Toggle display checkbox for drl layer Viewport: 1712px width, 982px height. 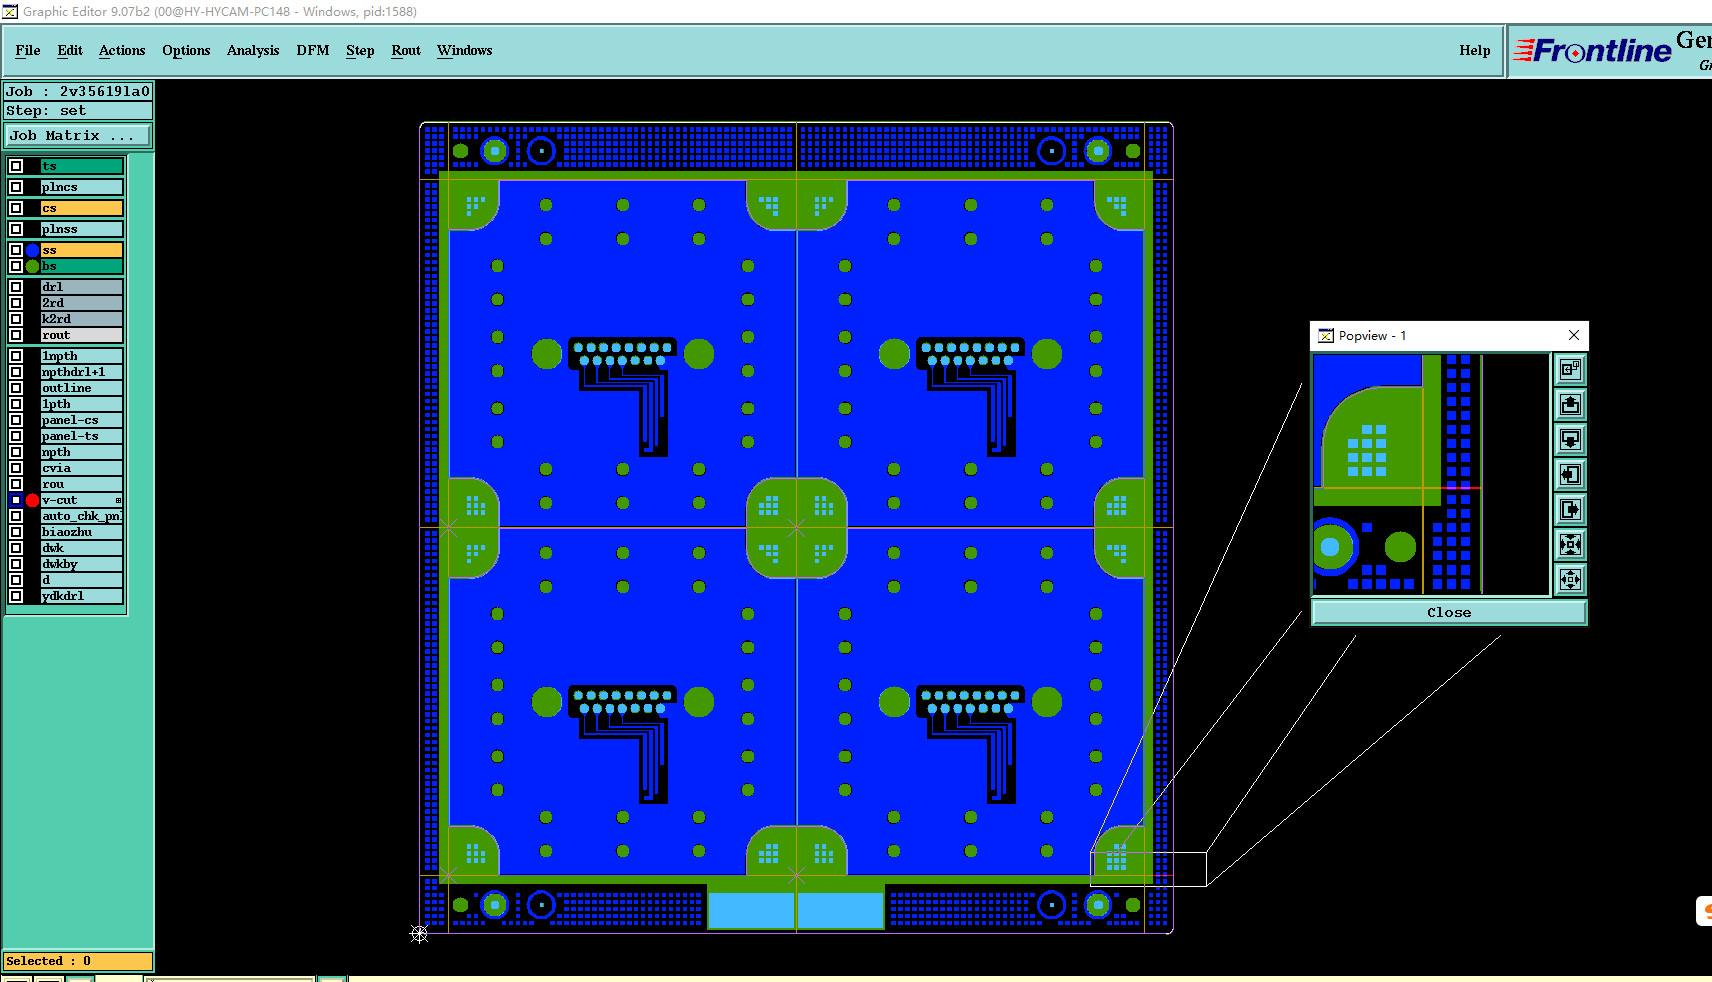(16, 287)
